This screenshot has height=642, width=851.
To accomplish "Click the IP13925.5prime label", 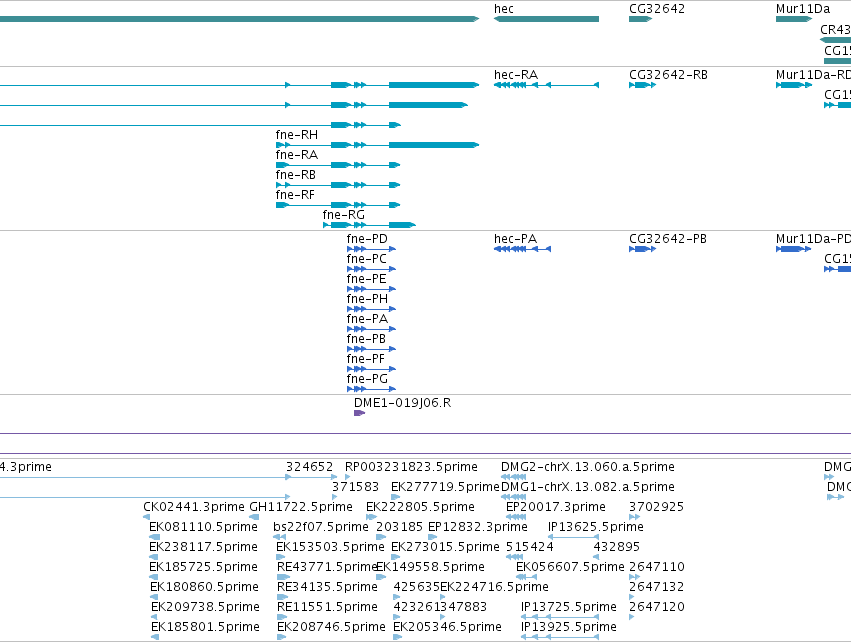I will coord(568,627).
